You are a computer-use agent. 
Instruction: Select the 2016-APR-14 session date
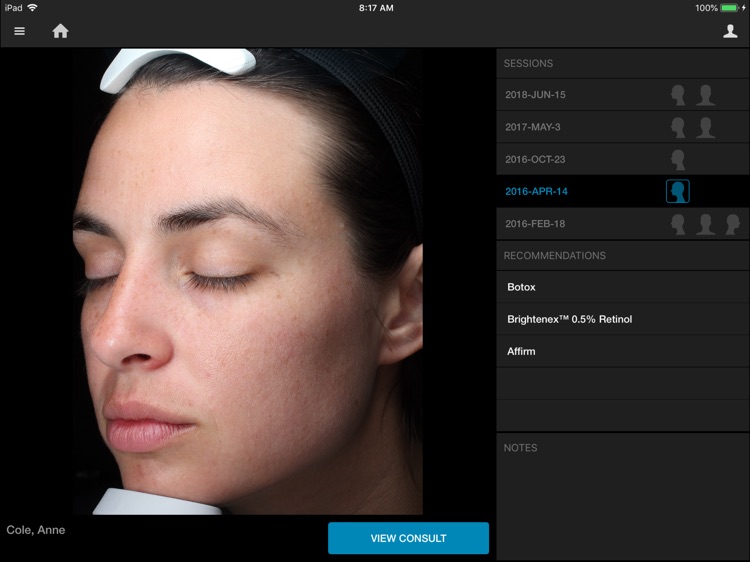point(536,191)
